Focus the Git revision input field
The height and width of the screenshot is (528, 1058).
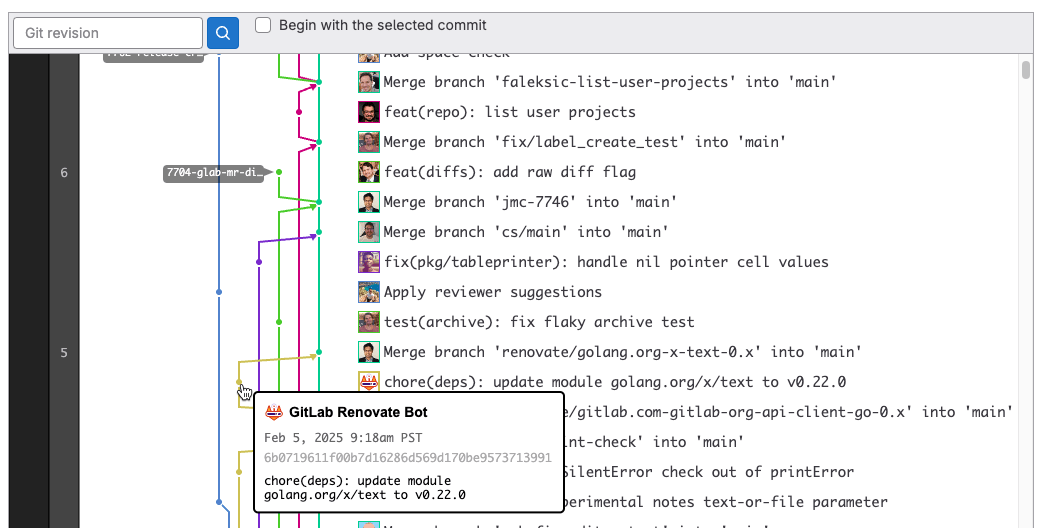point(108,33)
